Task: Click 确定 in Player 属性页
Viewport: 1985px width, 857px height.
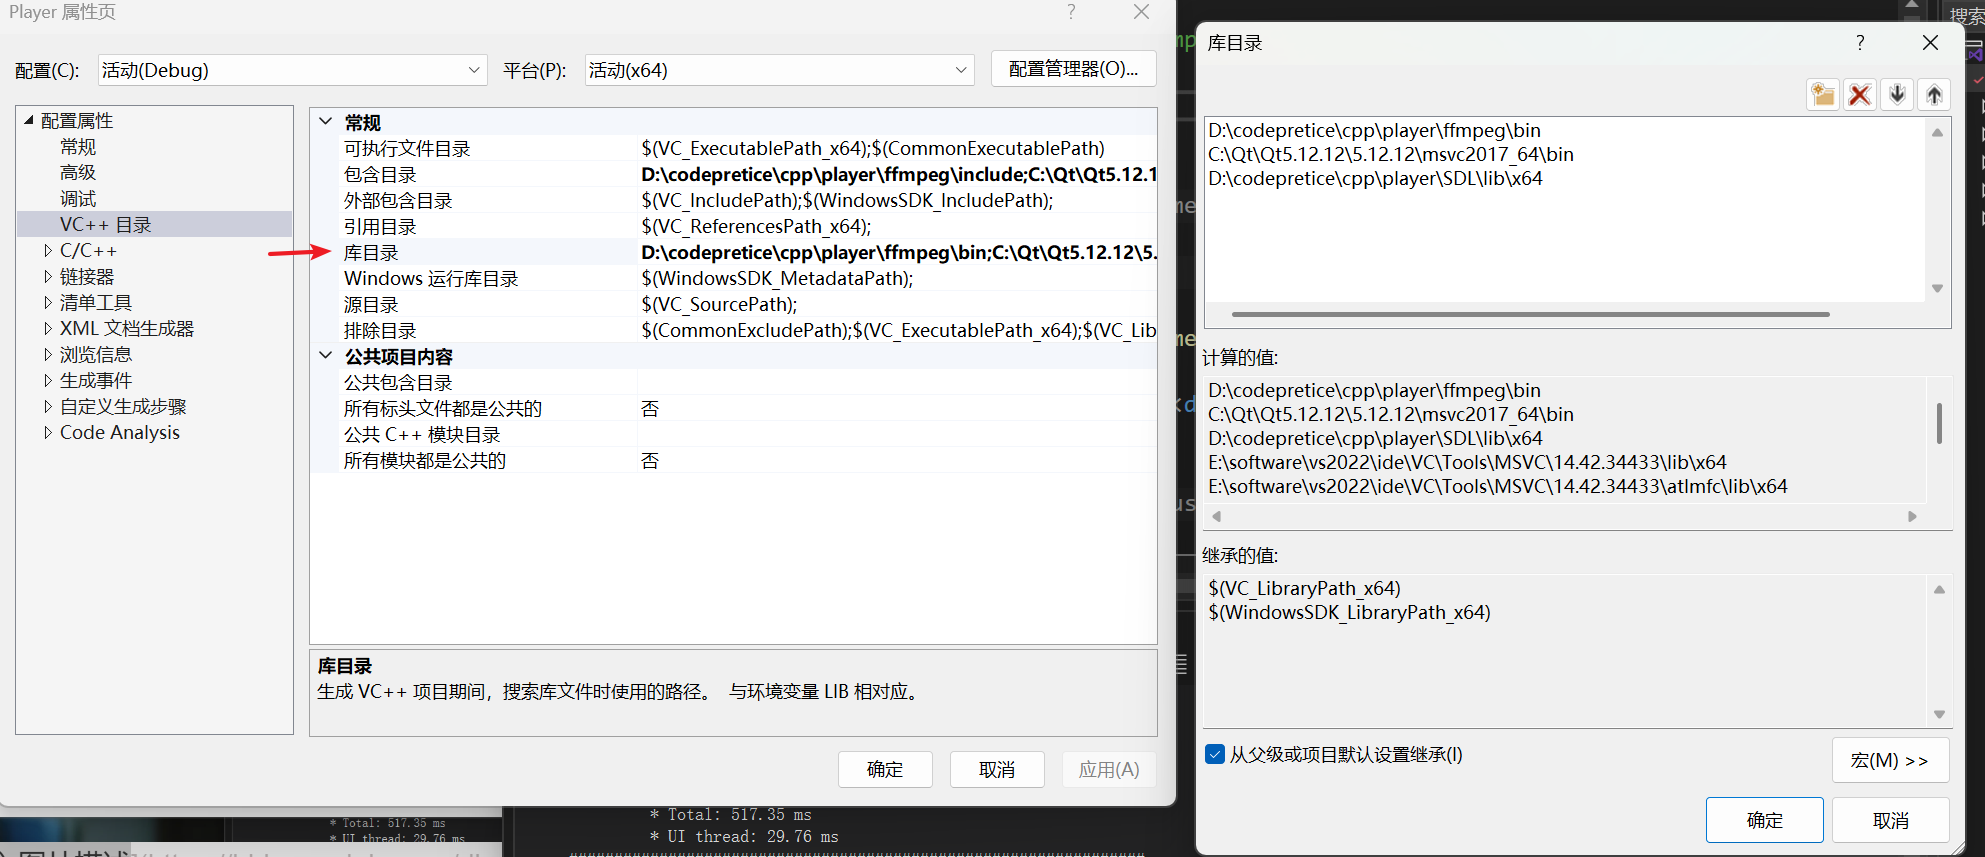Action: pos(885,769)
